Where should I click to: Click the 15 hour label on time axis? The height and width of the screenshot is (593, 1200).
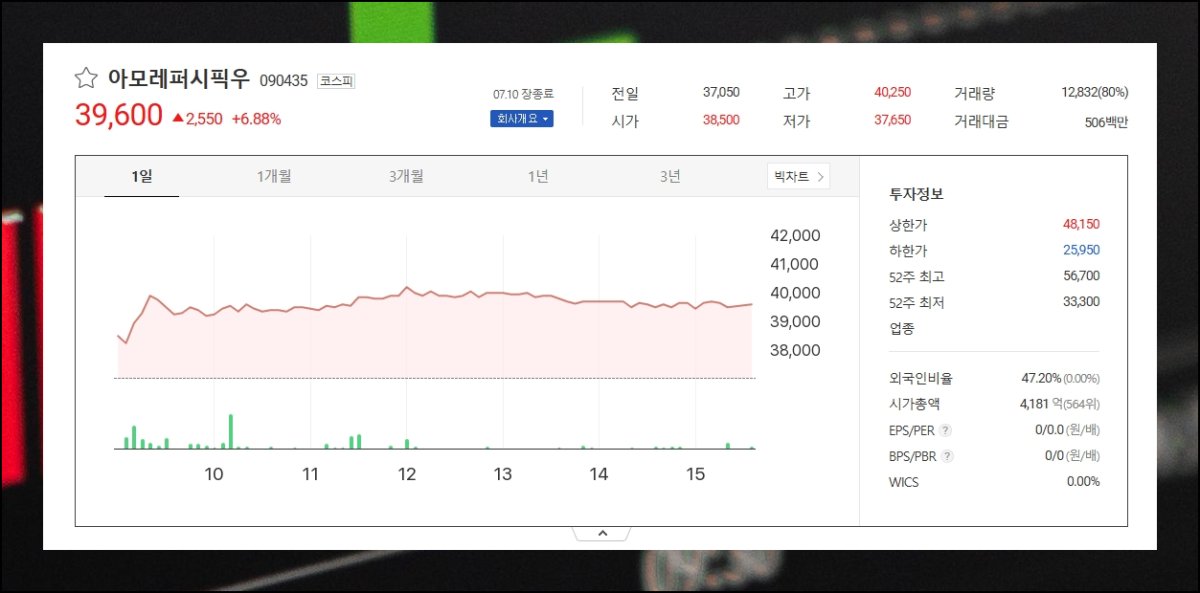pos(695,474)
